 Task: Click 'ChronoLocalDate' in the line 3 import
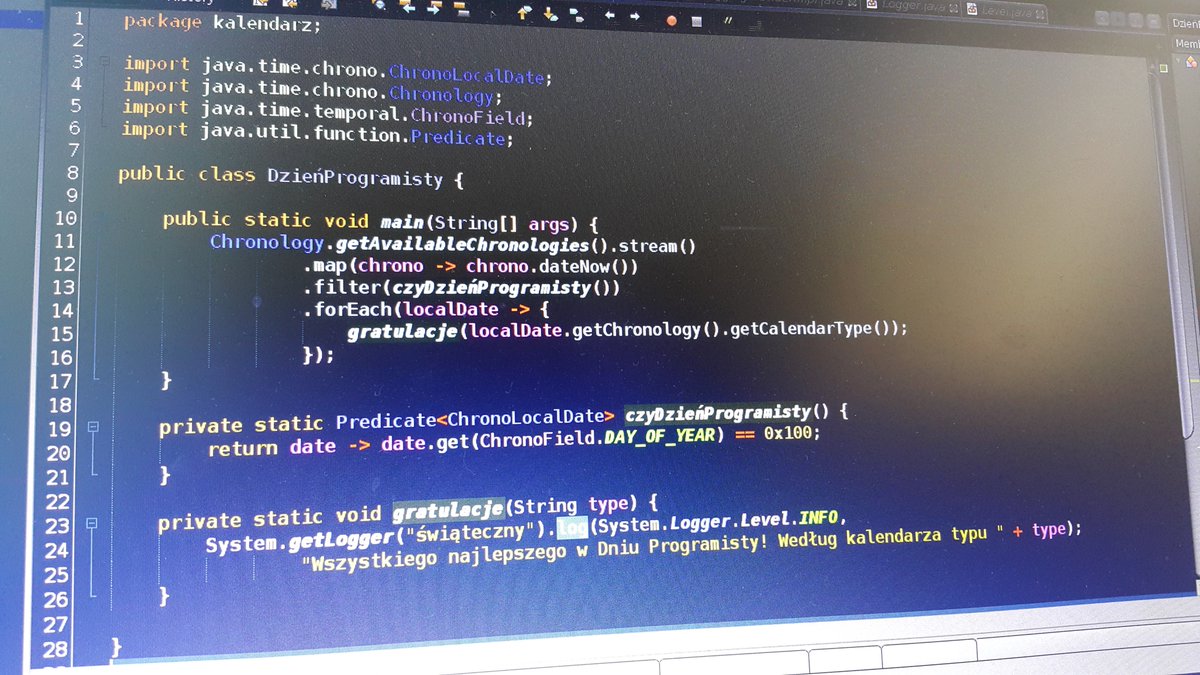(x=466, y=74)
